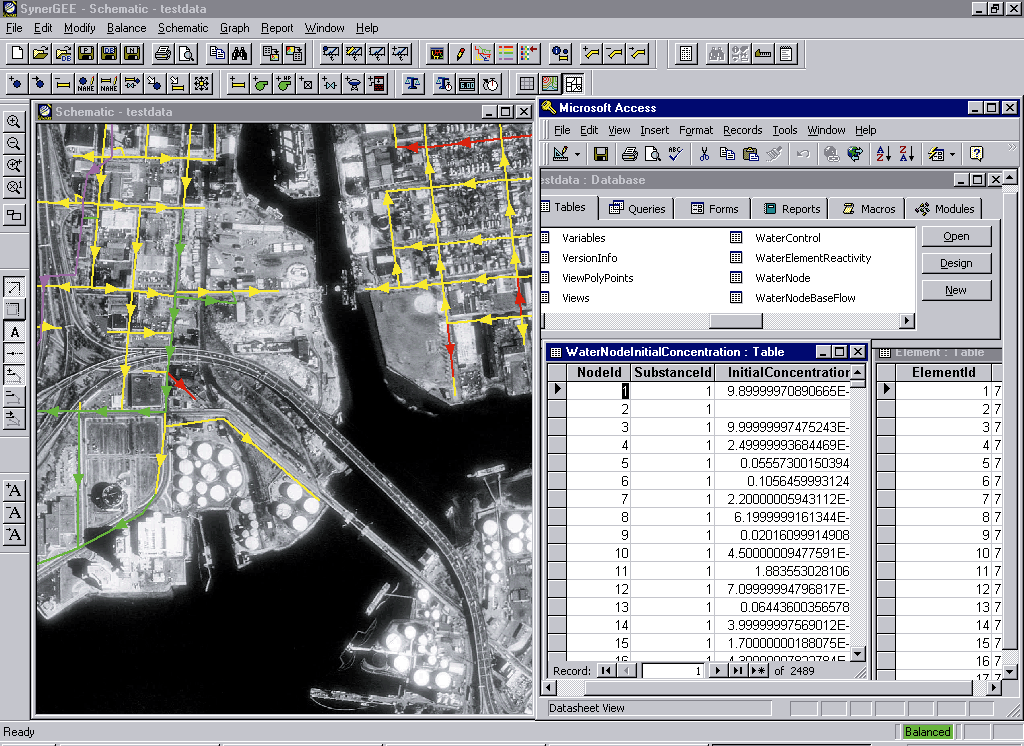Click Sort Ascending A-Z icon in Access
Viewport: 1024px width, 746px height.
[x=884, y=154]
